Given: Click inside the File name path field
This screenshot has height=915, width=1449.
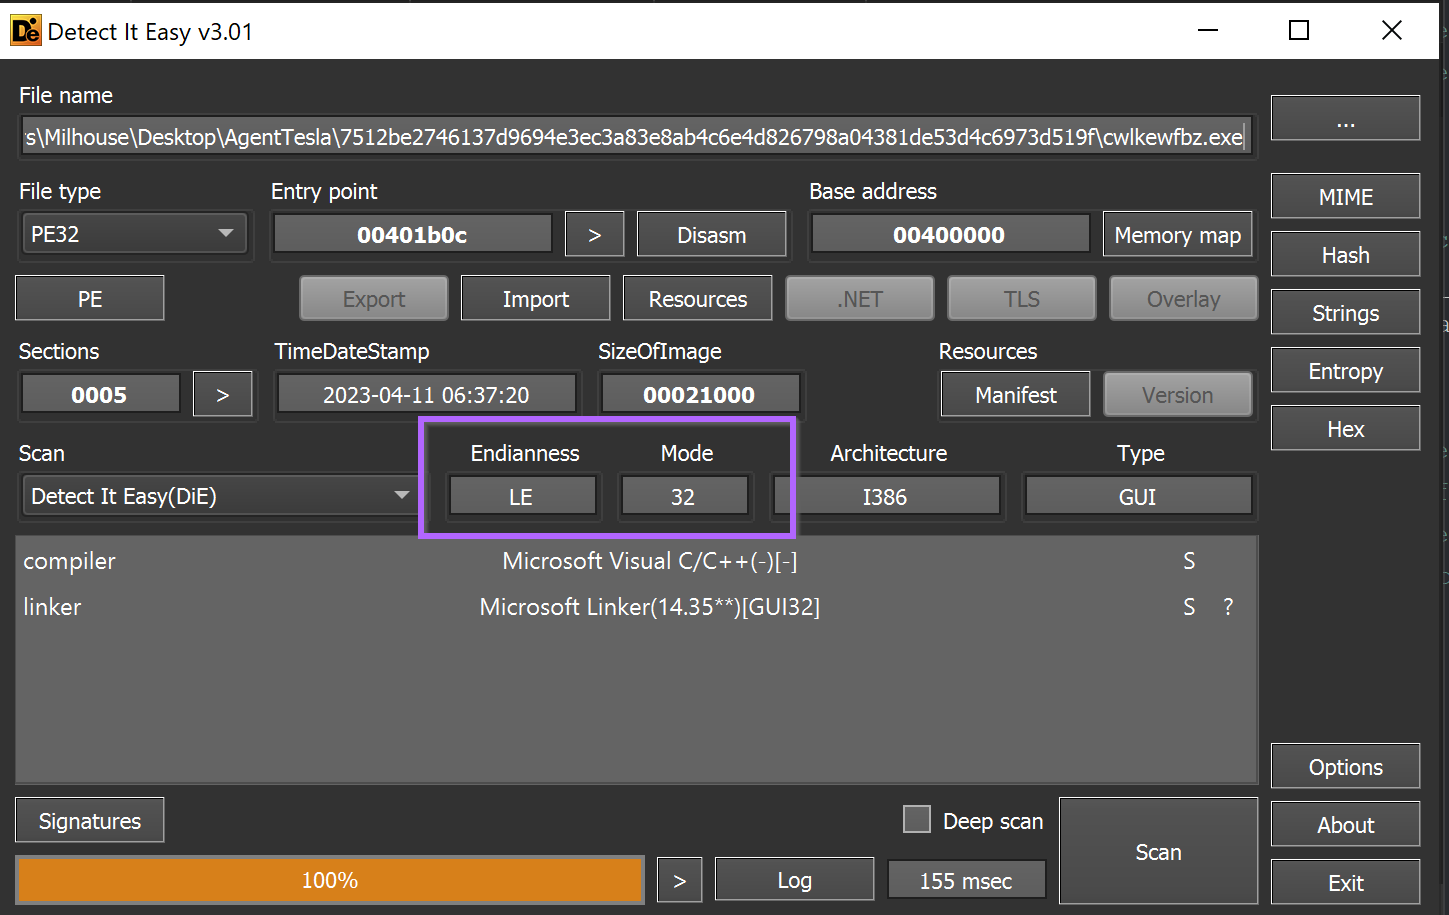Looking at the screenshot, I should point(636,136).
